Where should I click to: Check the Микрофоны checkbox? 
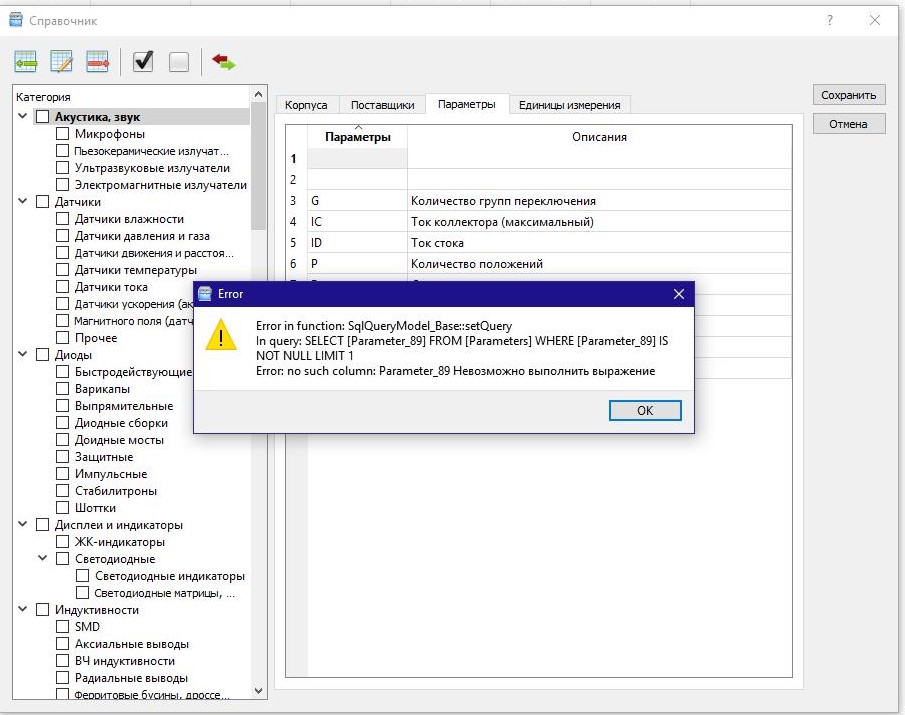[x=63, y=134]
